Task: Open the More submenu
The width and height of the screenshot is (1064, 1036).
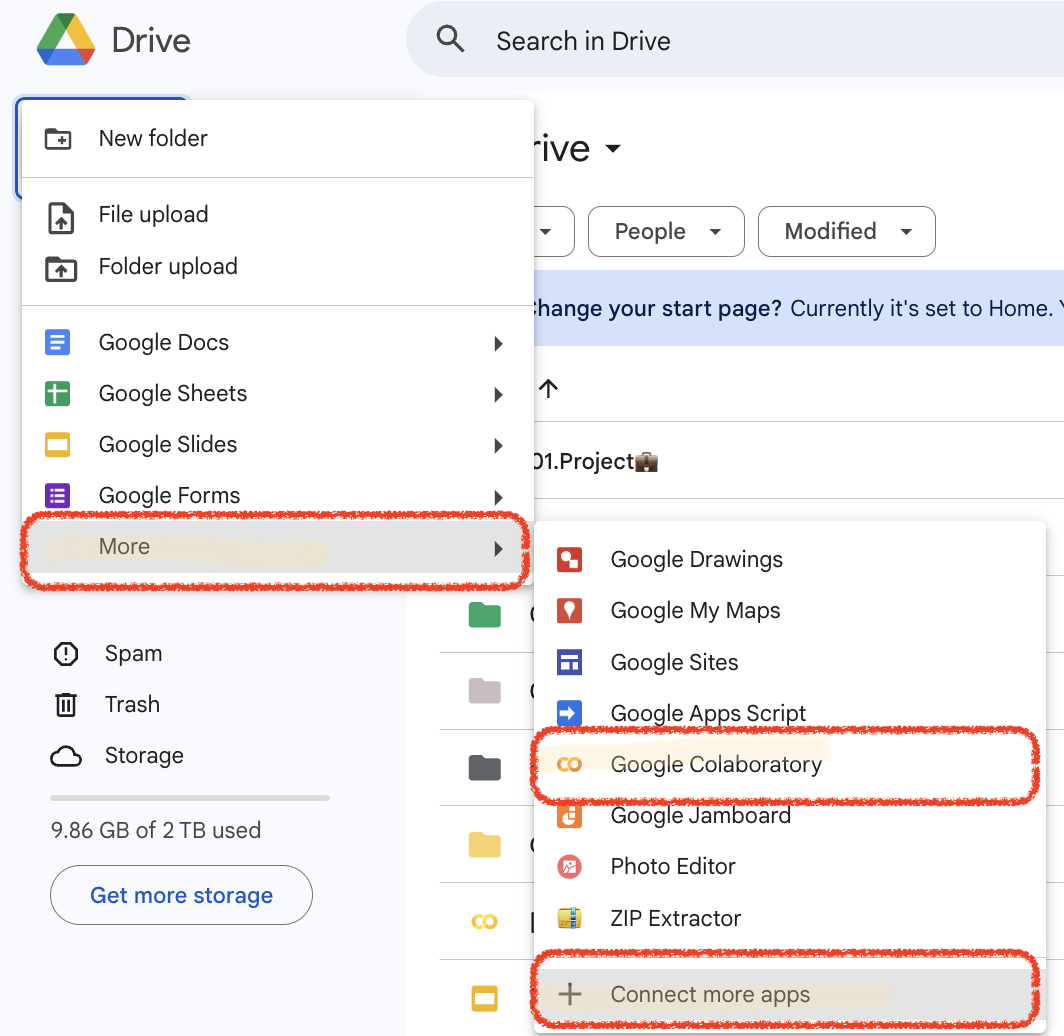Action: (x=278, y=547)
